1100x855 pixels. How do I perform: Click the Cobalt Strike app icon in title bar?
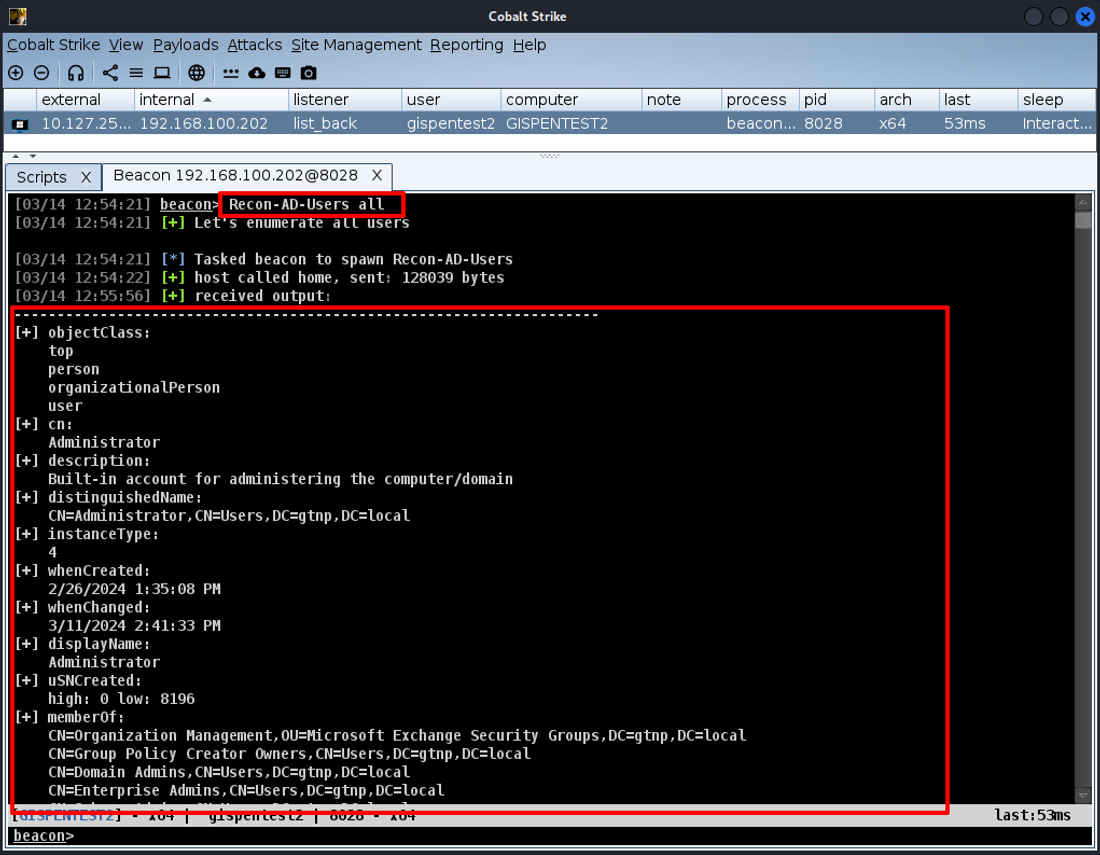18,16
